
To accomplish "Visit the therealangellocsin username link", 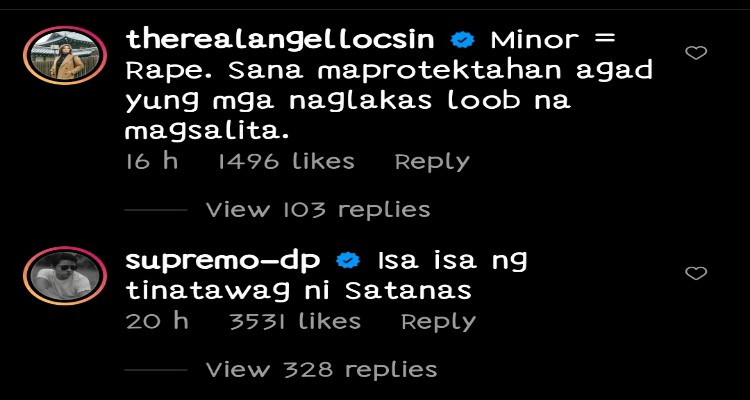I will pos(280,42).
